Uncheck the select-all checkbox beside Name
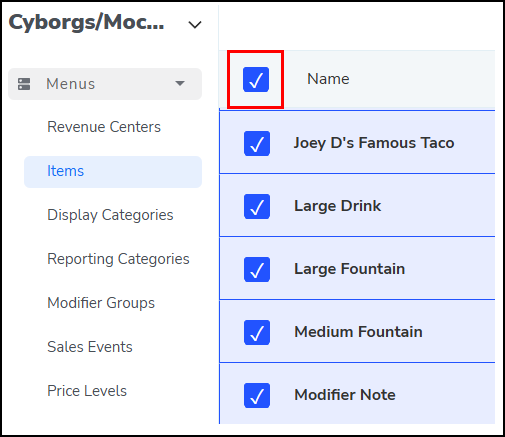The width and height of the screenshot is (505, 437). [256, 79]
